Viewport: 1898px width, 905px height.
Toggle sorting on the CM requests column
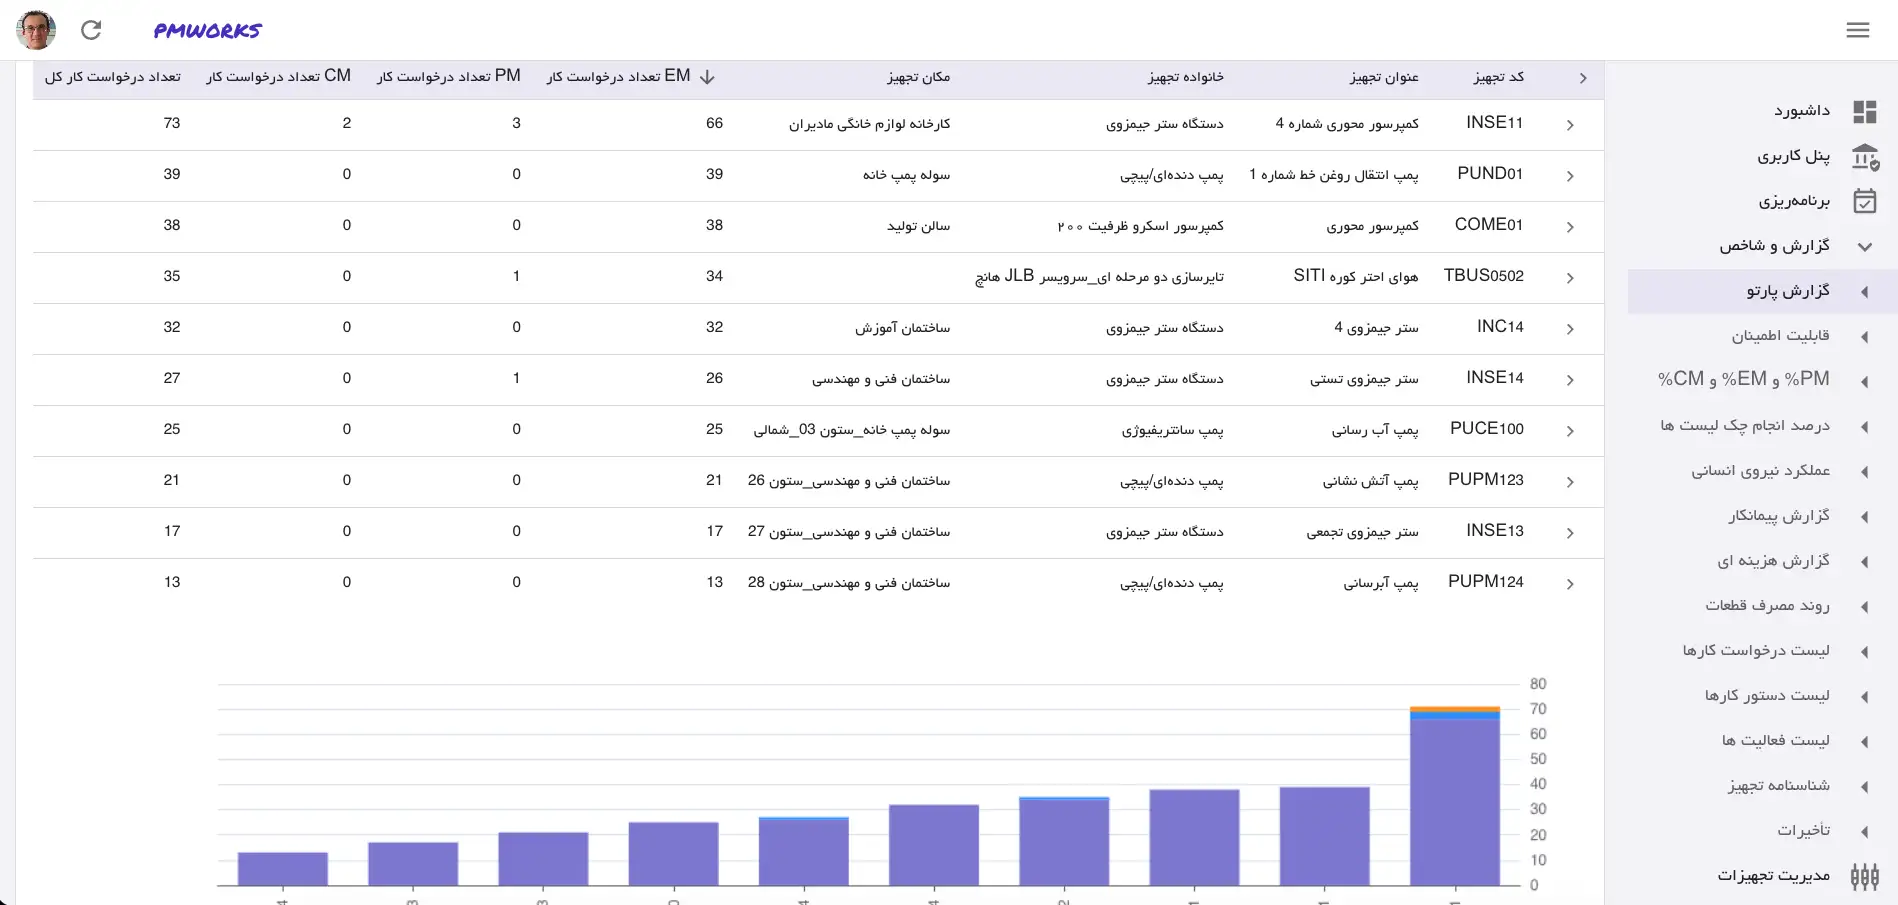click(277, 76)
